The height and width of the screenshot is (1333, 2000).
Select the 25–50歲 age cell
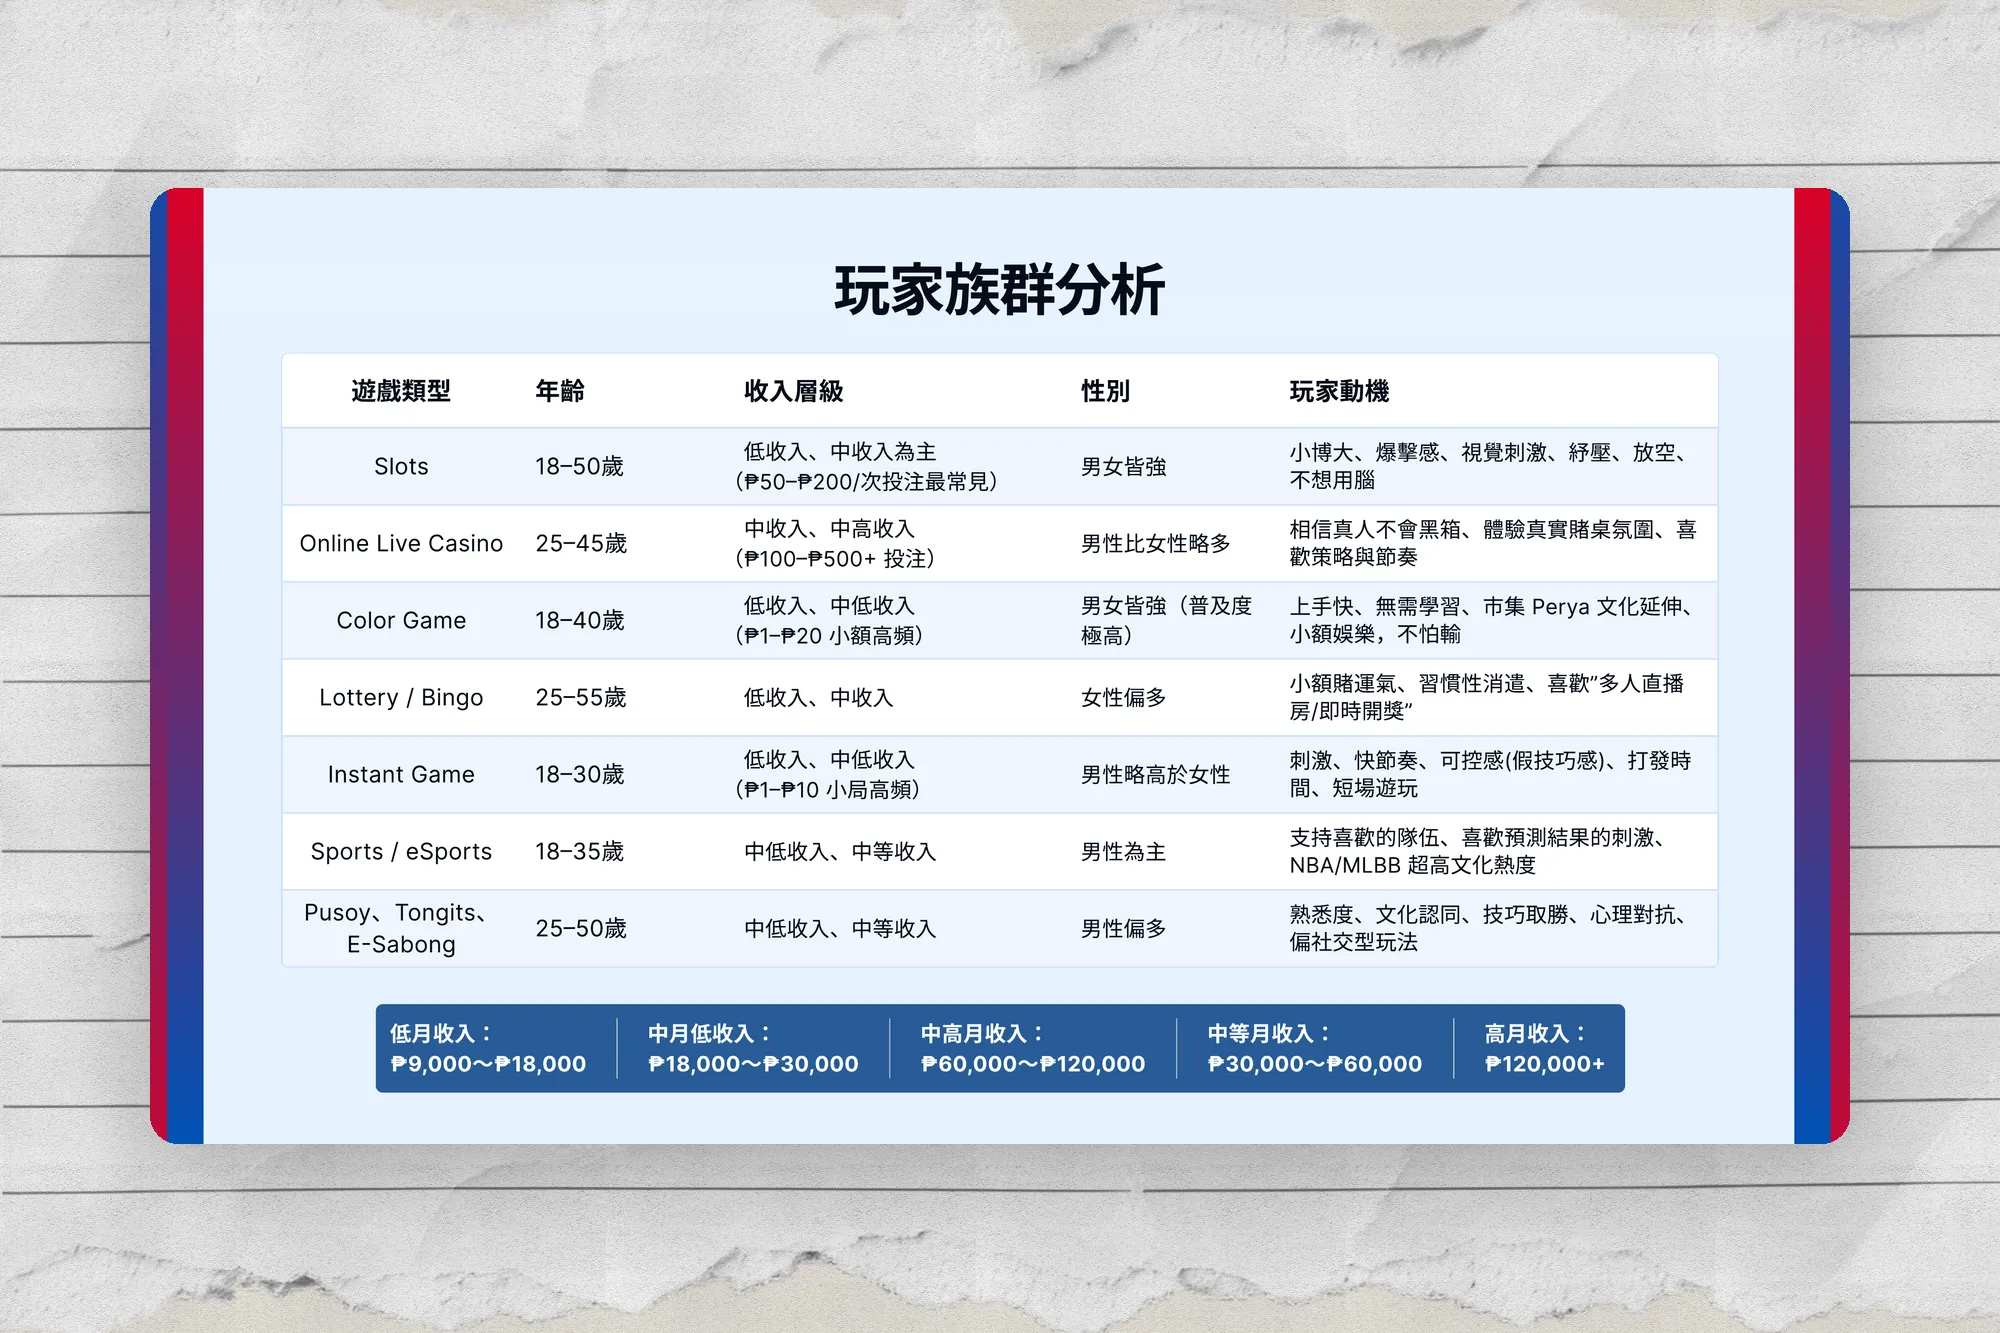pyautogui.click(x=581, y=929)
